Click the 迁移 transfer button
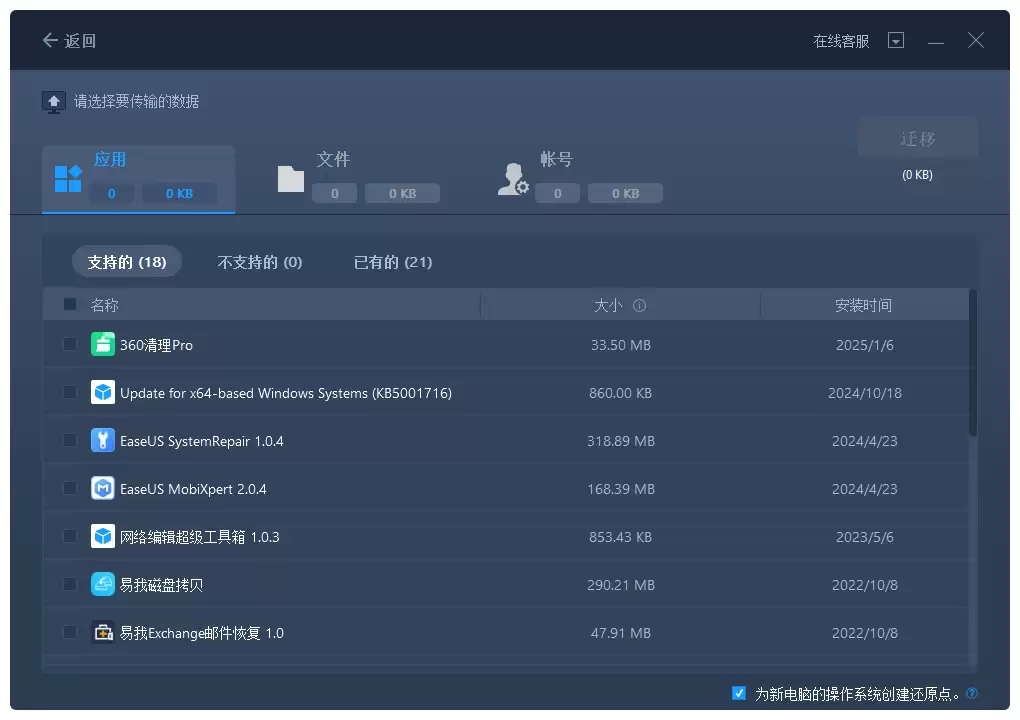Viewport: 1020px width, 720px height. [x=917, y=137]
